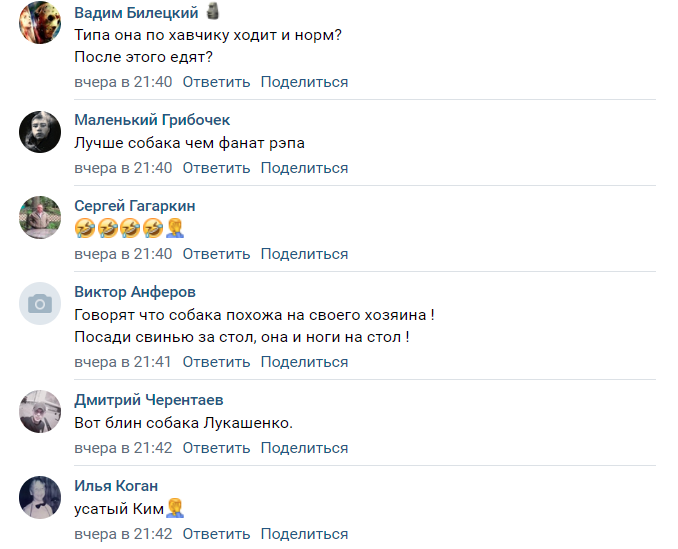Open Виктор Анферов's profile name link
678x549 pixels.
tap(134, 292)
